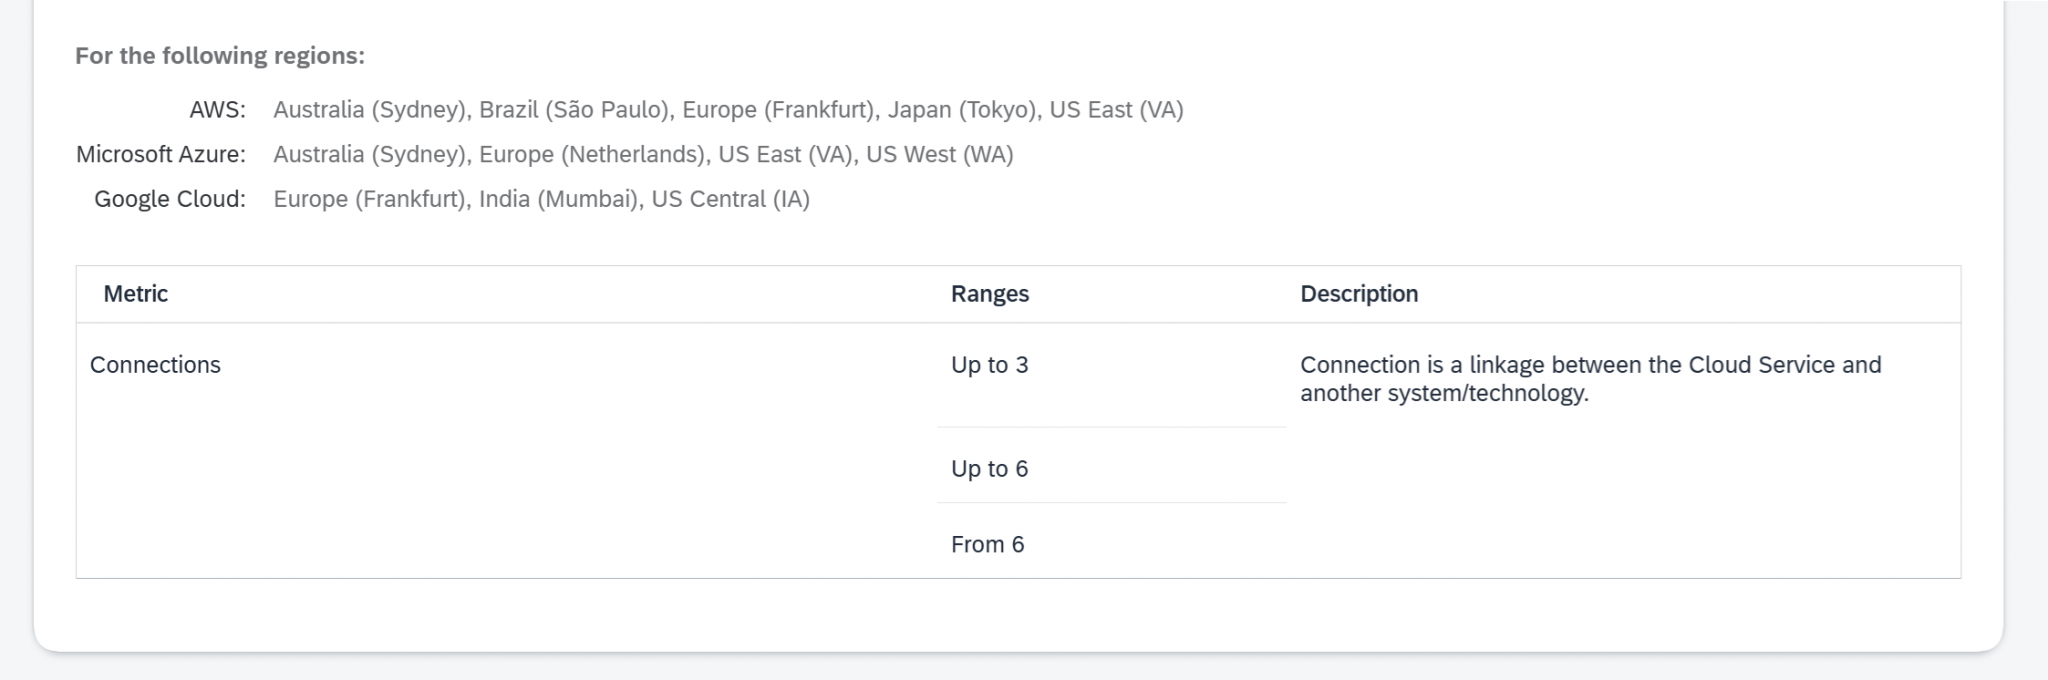Click the "Up to 3" range row
The width and height of the screenshot is (2048, 680).
989,365
